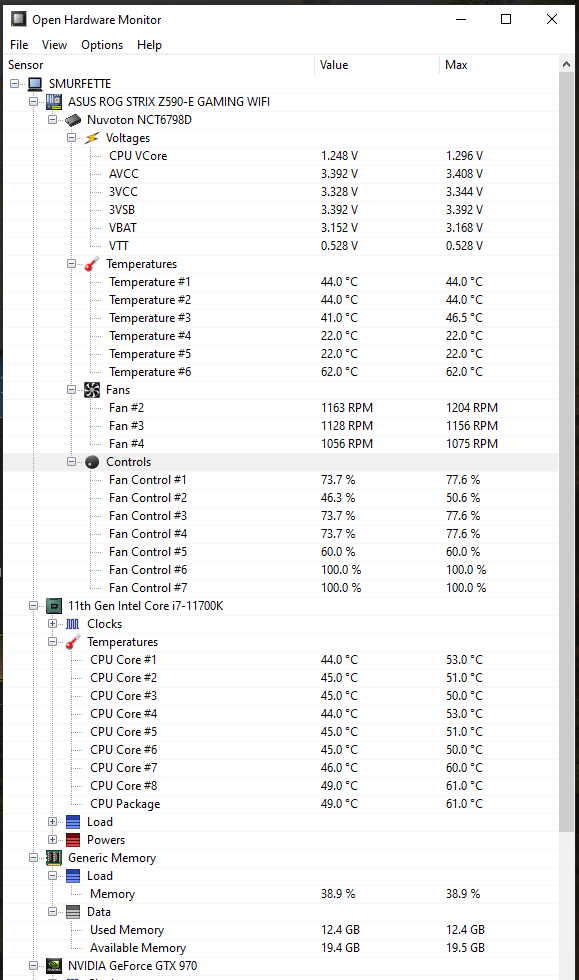Select the Fan Control #5 entry
The width and height of the screenshot is (579, 980).
147,551
